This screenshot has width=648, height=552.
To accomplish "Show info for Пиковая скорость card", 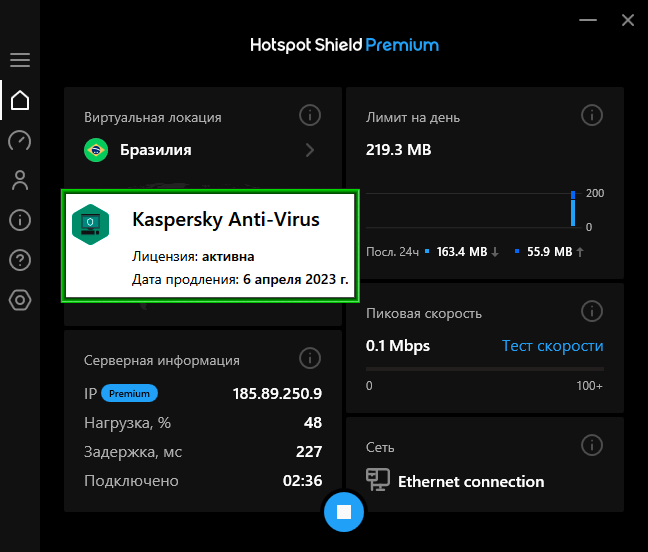I will (592, 311).
